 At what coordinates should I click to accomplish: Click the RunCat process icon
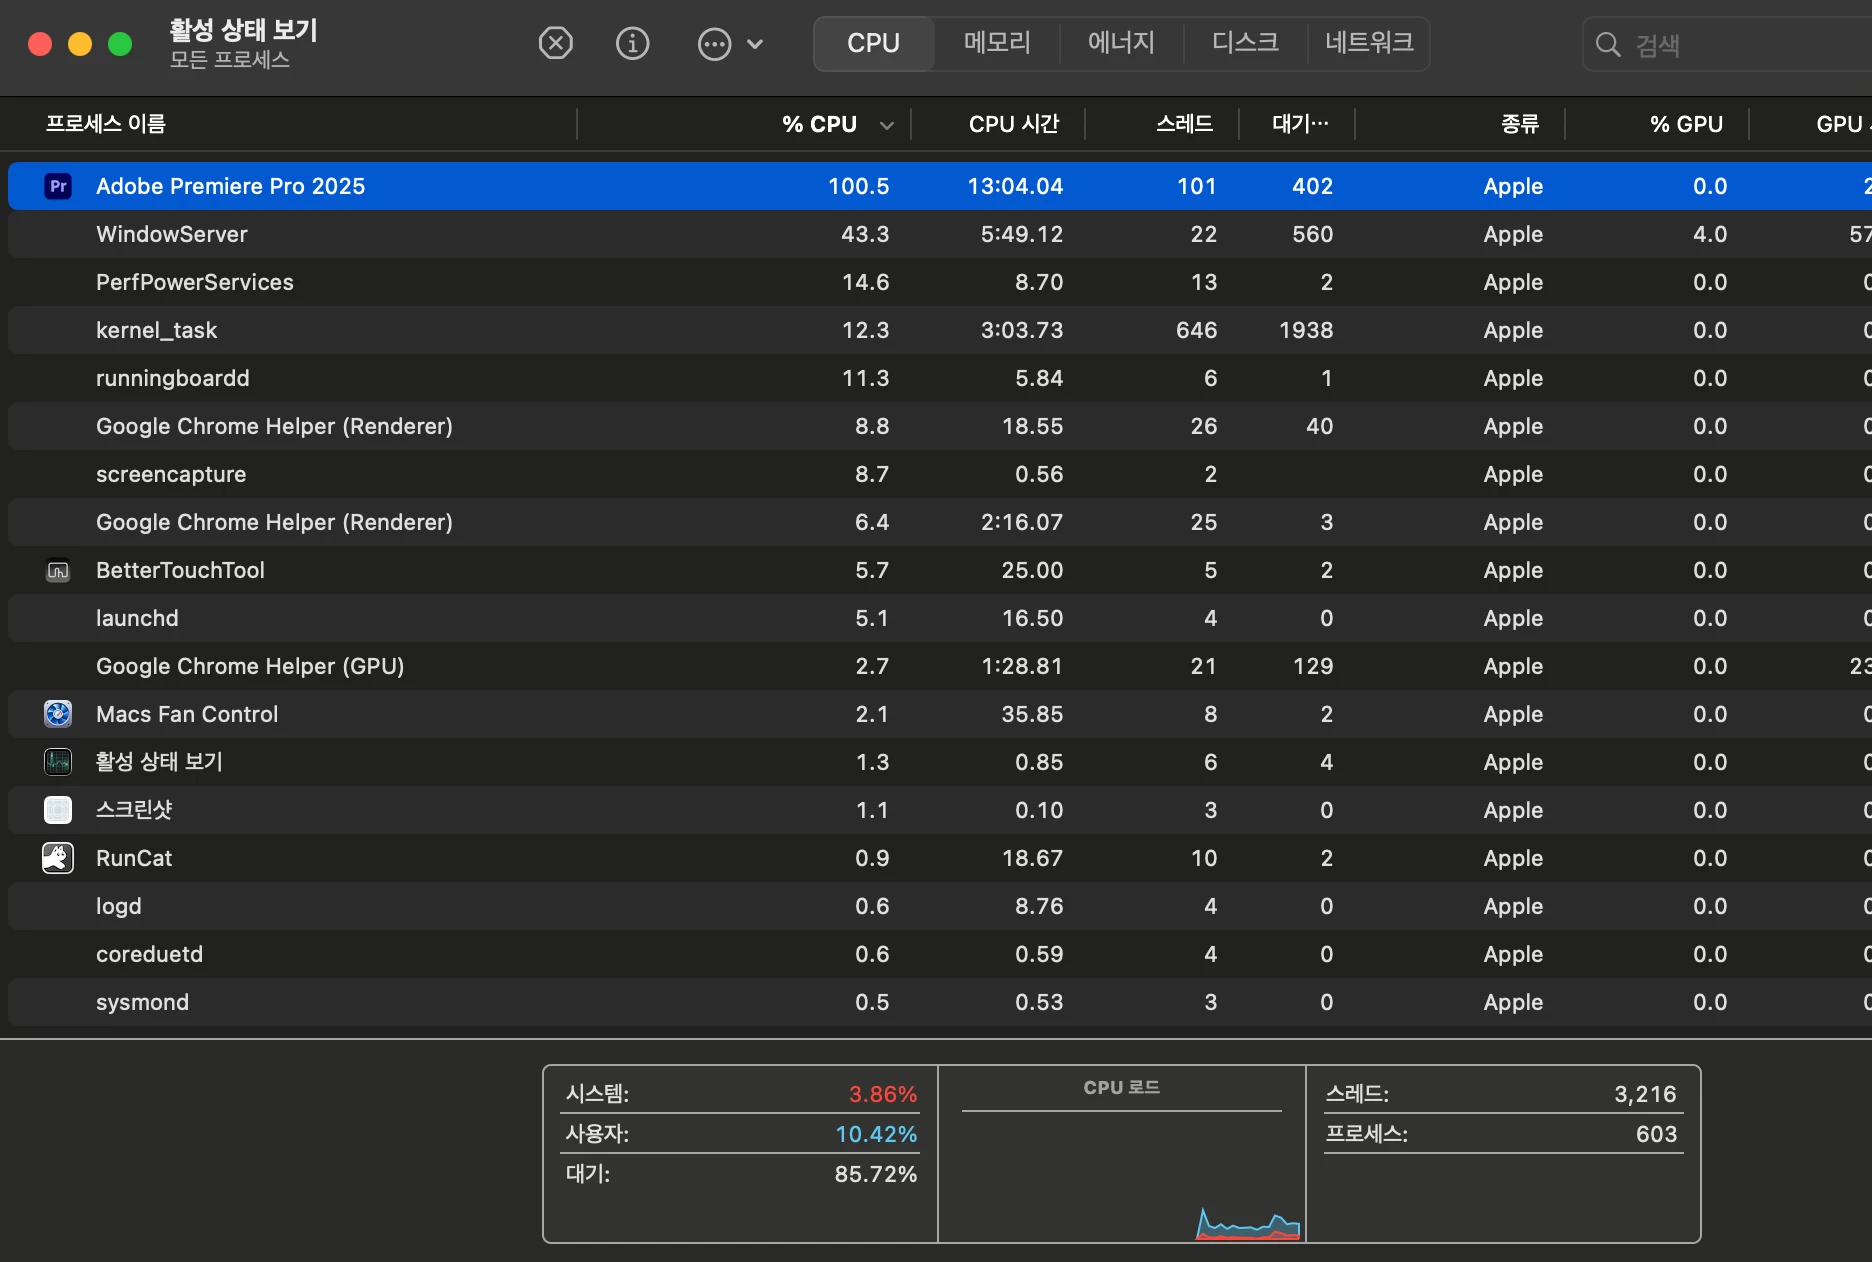(x=59, y=858)
